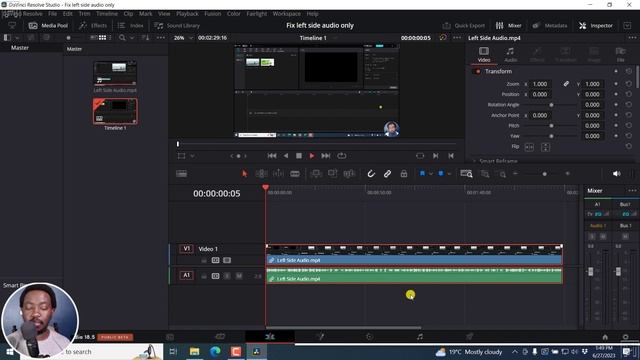Adjust the Rotation Angle slider

coord(551,105)
